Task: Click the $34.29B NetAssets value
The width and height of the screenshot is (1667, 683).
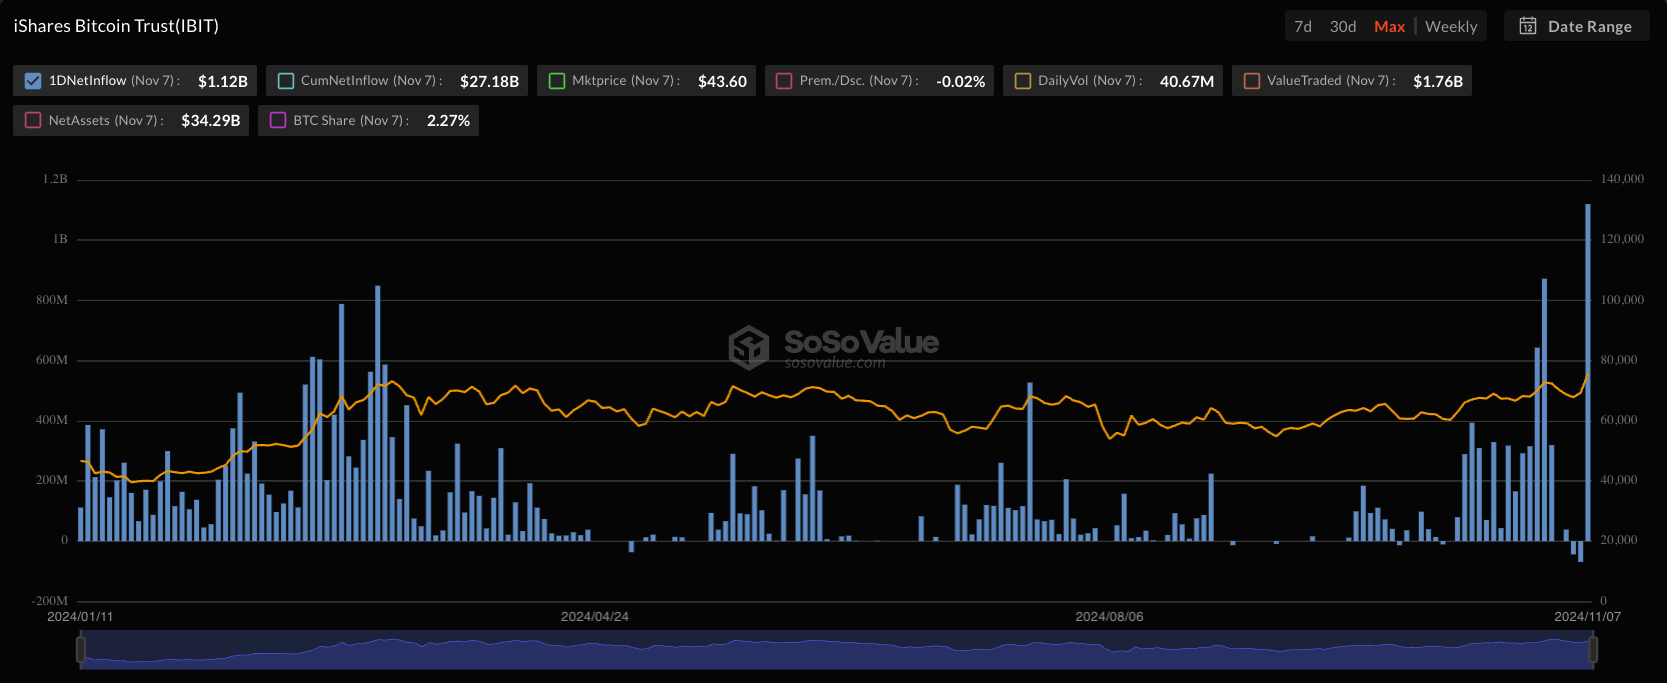Action: [211, 120]
